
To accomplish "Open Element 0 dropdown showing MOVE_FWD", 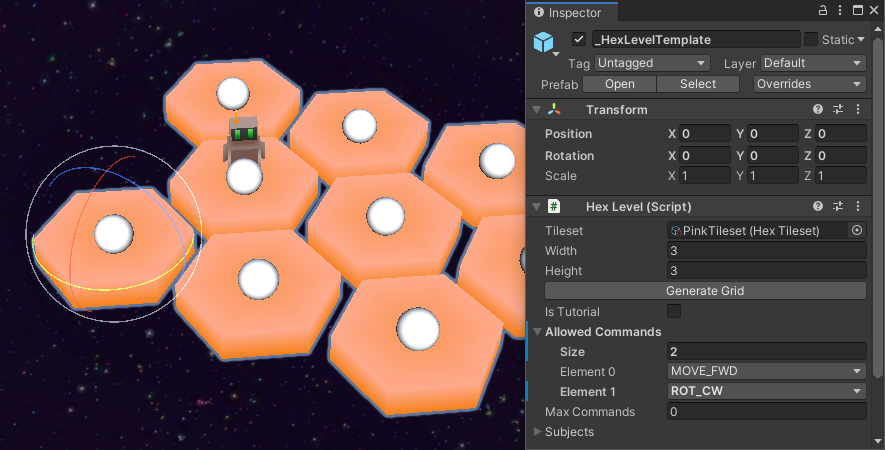I will [766, 371].
